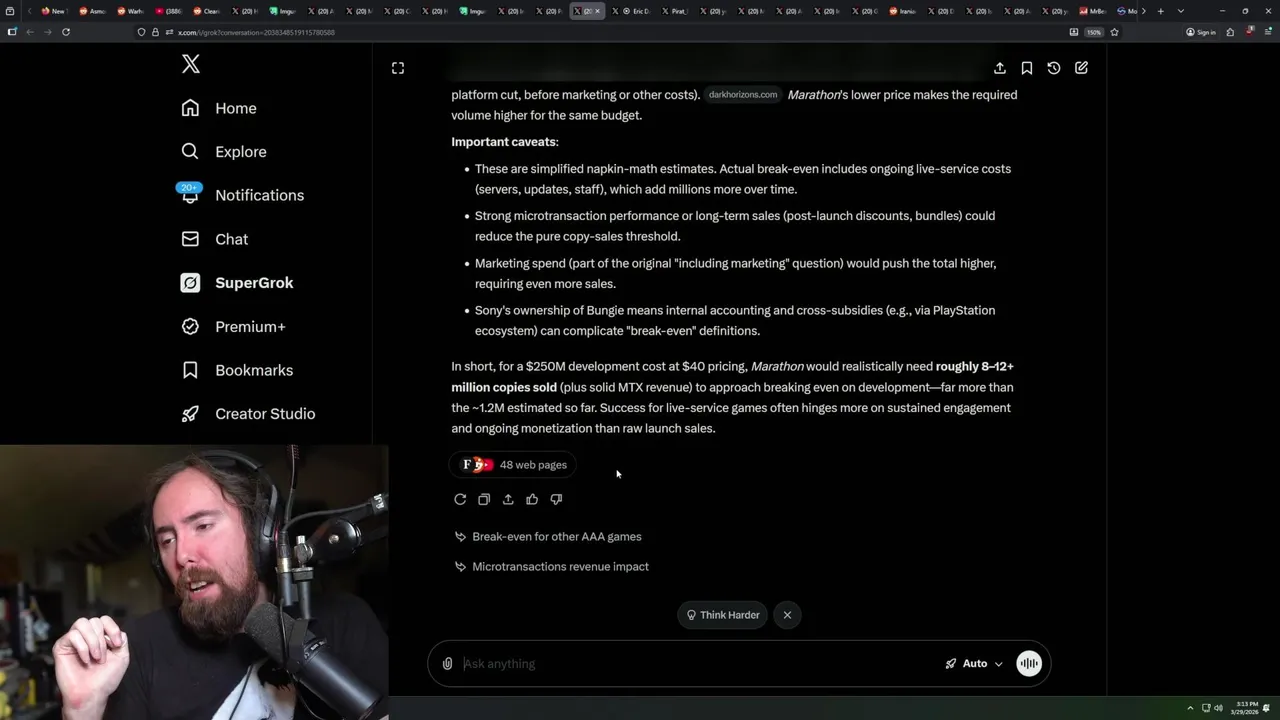This screenshot has height=720, width=1280.
Task: Switch to the Irania... browser tab
Action: click(902, 11)
